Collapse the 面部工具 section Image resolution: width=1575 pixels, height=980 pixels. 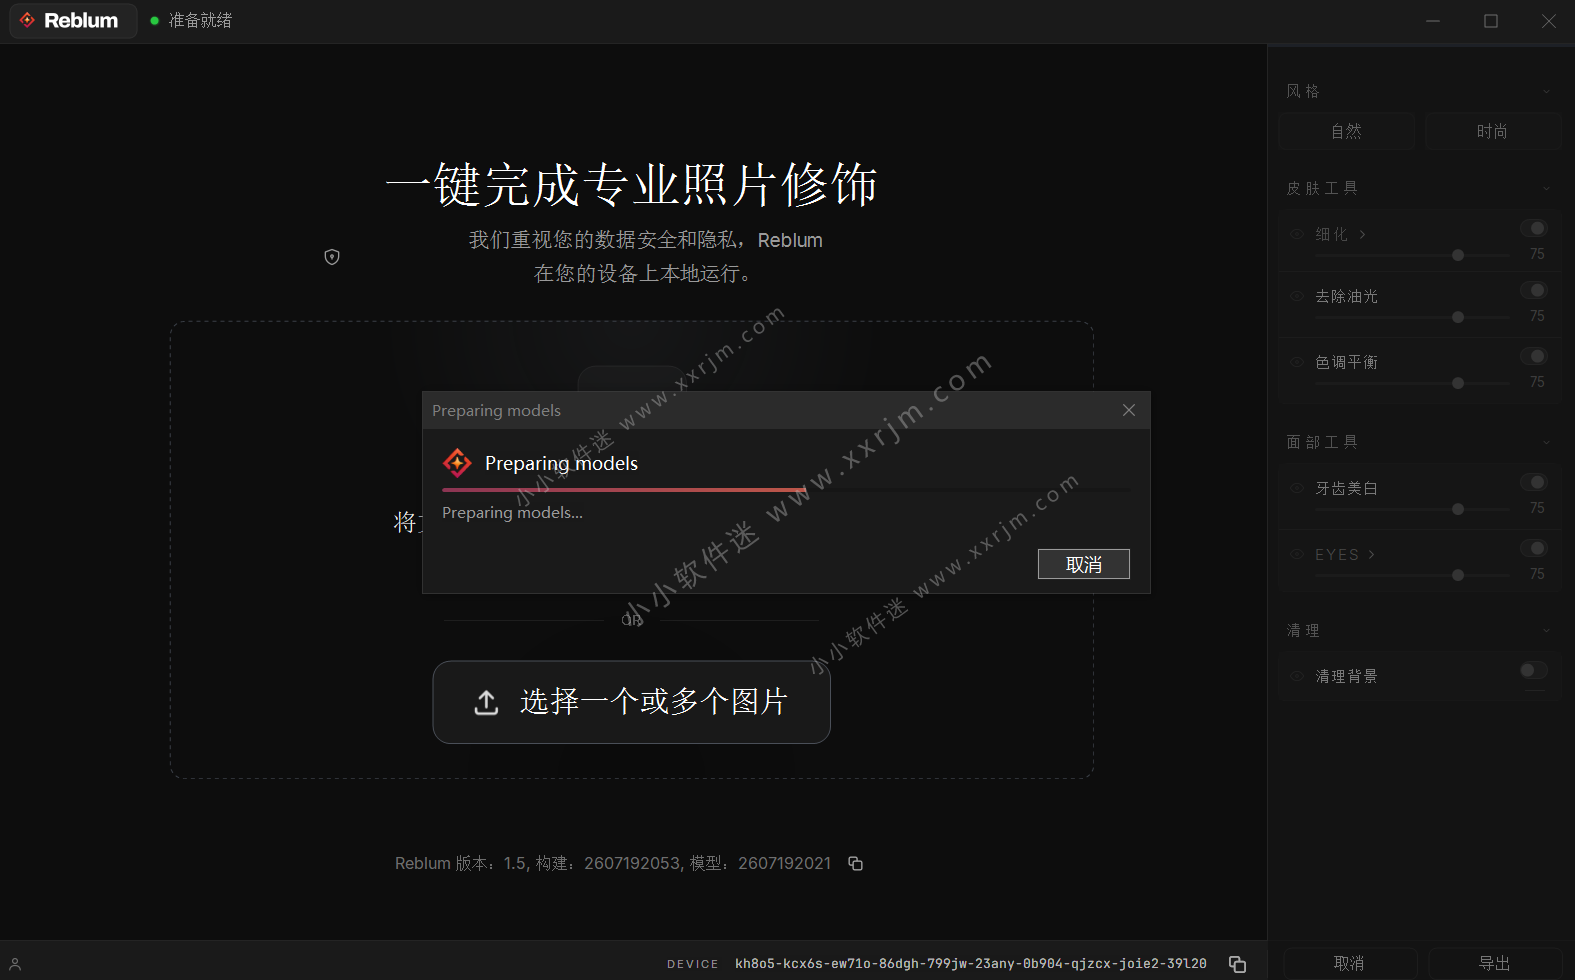[1547, 442]
